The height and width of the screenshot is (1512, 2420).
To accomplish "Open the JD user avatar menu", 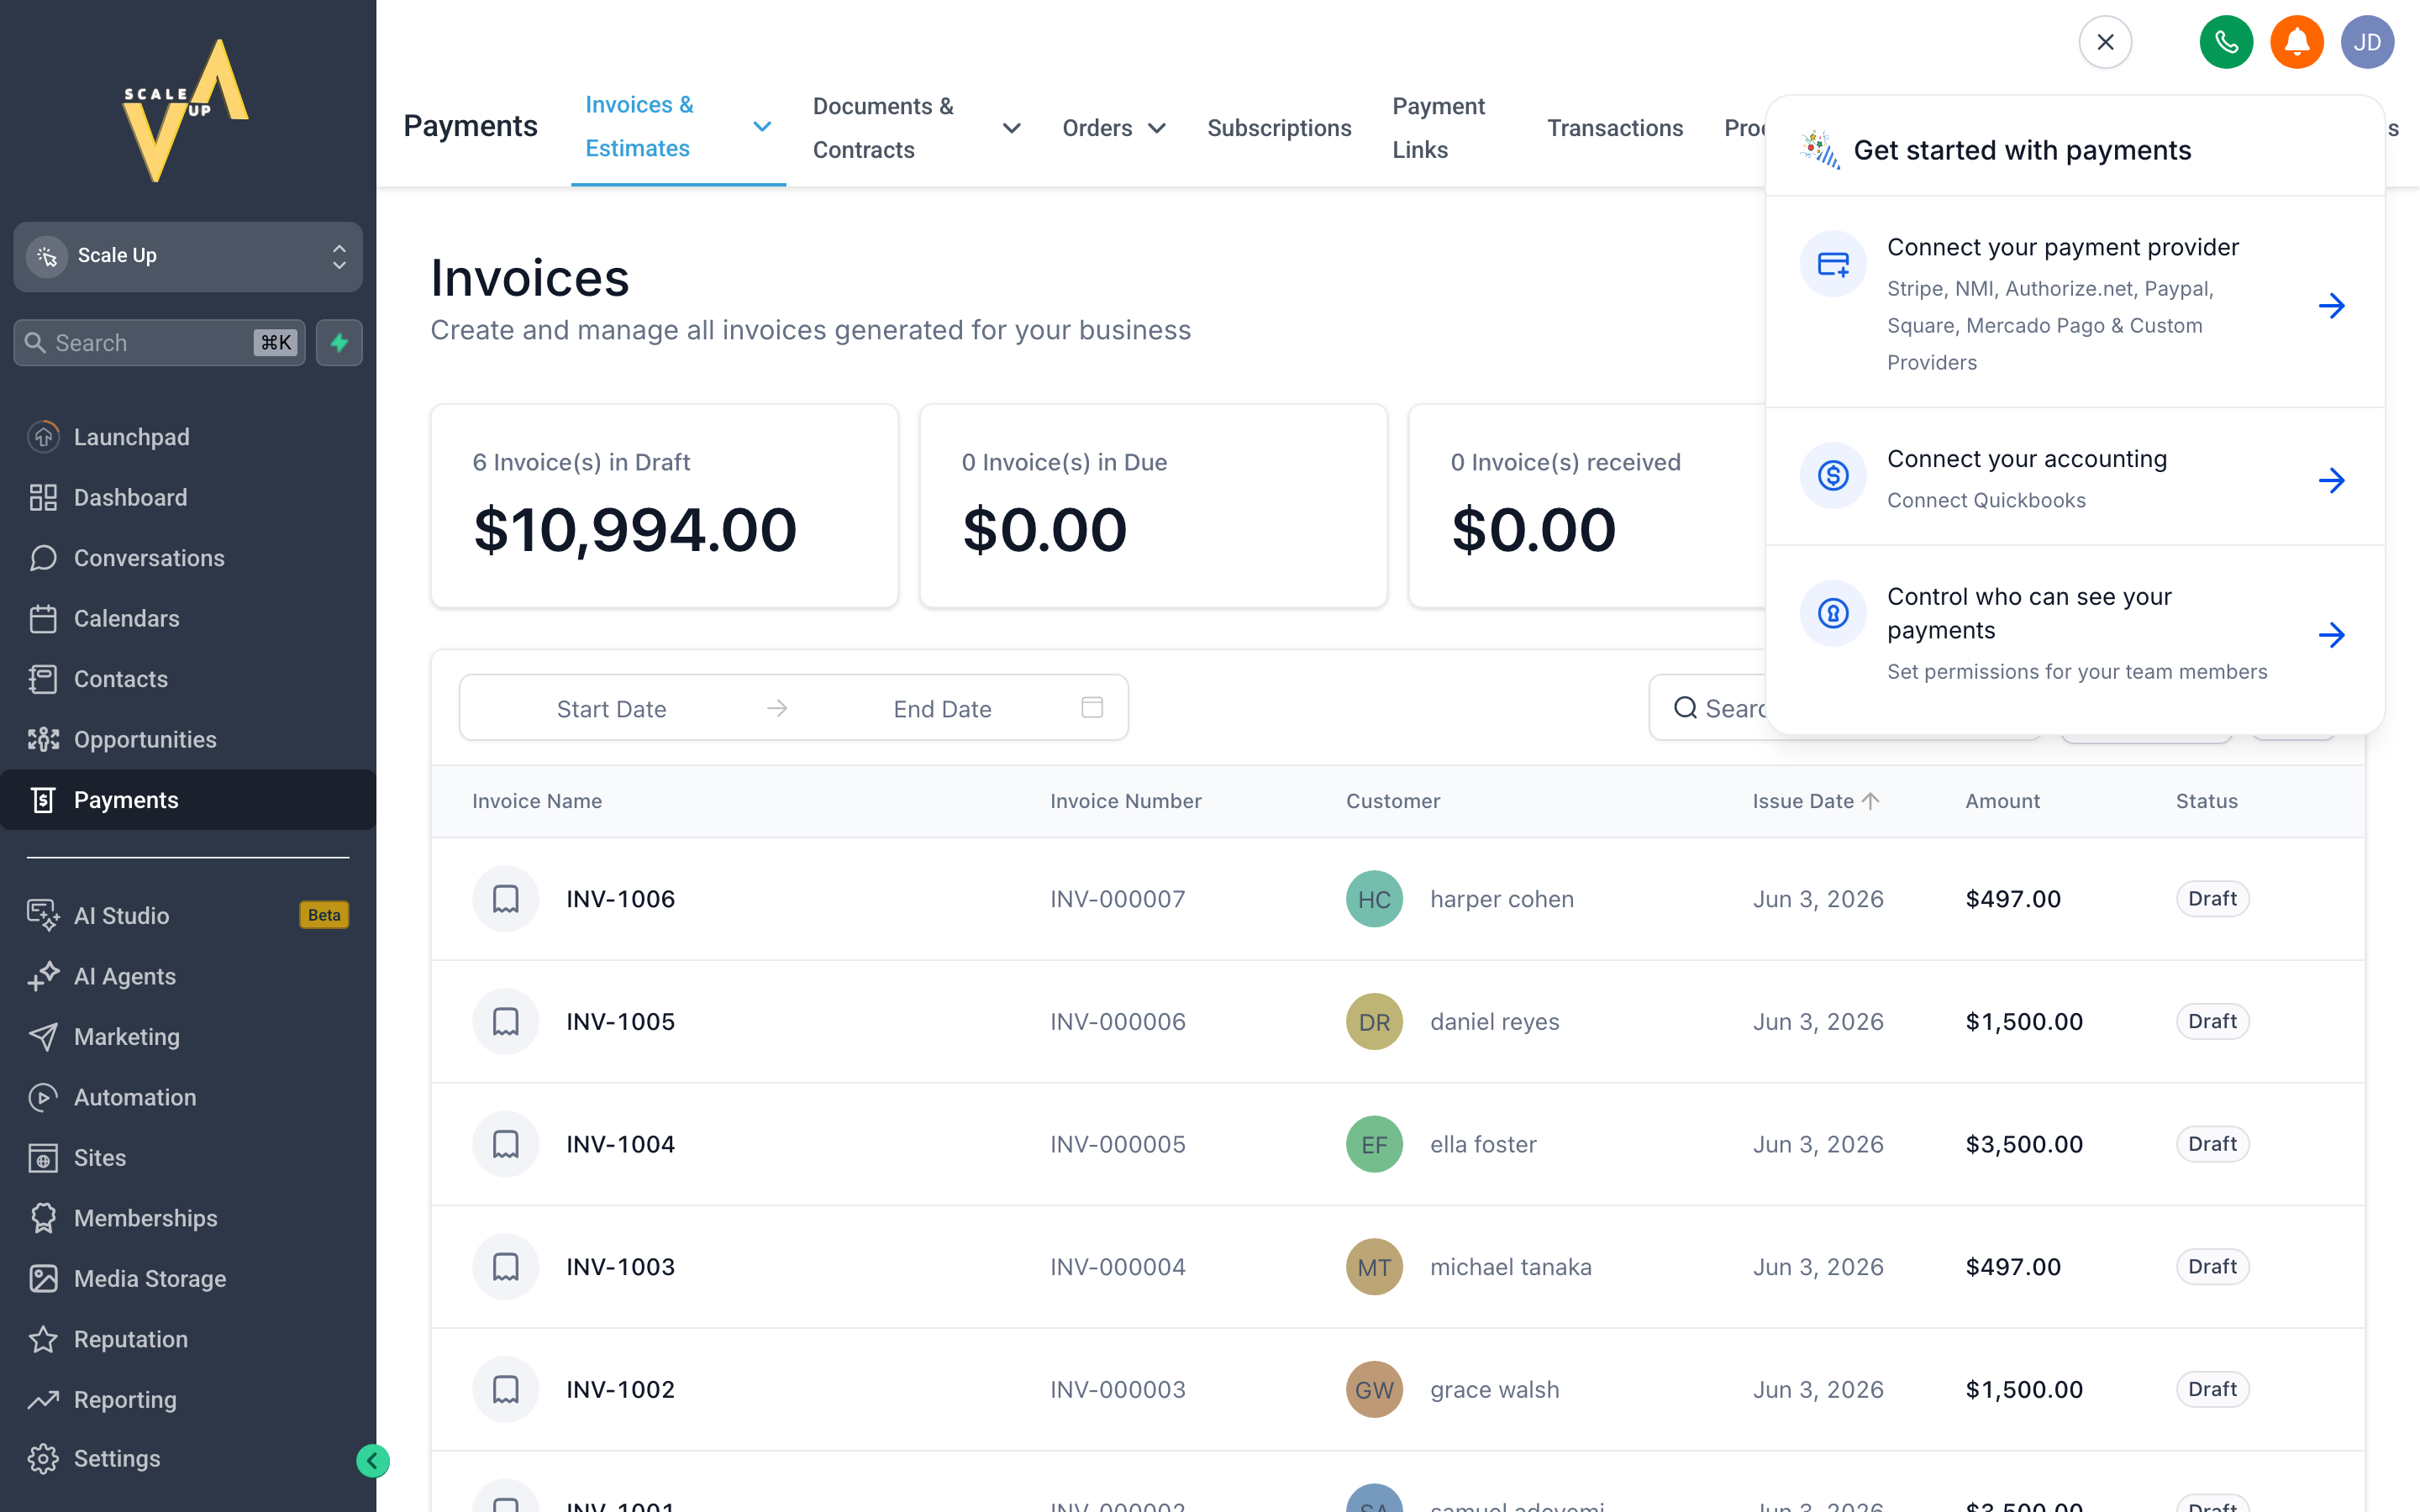I will (x=2367, y=42).
